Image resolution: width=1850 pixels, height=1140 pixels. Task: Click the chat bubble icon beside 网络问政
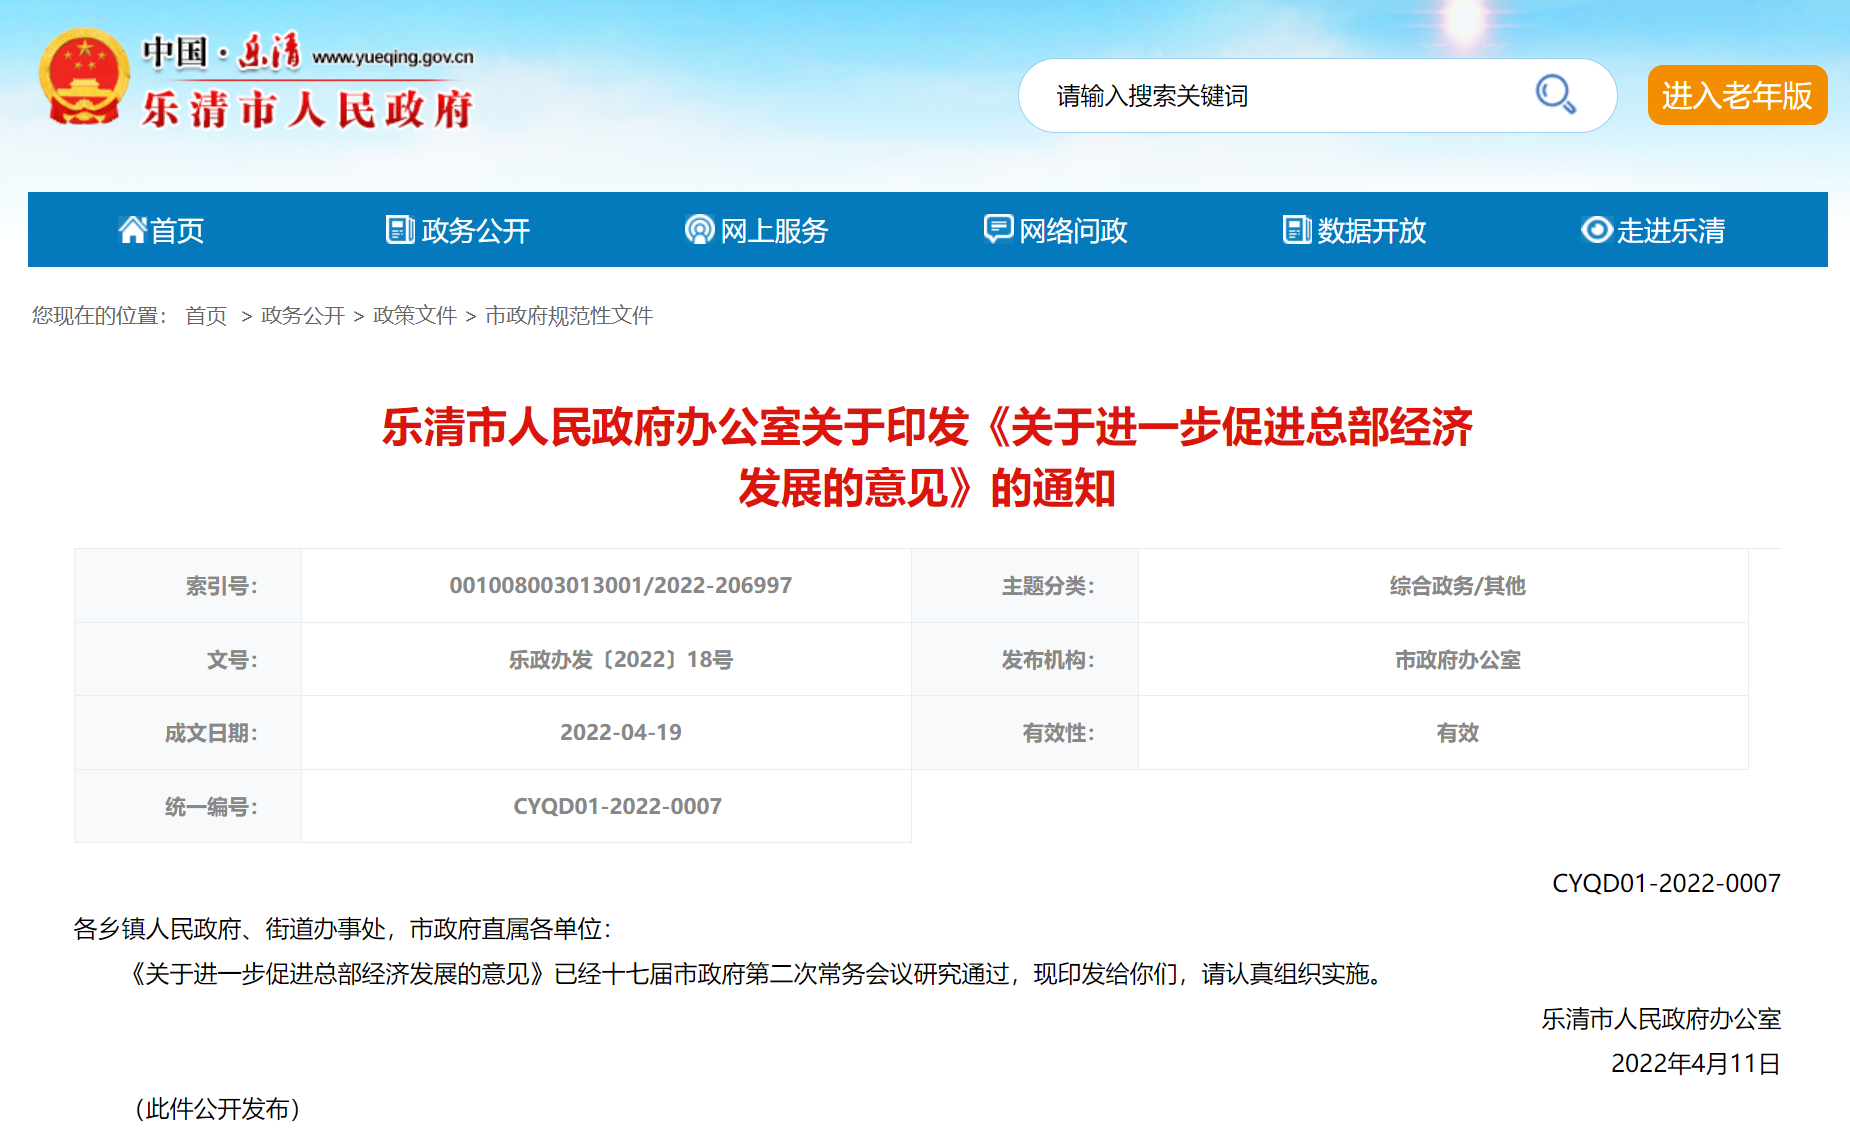coord(997,229)
